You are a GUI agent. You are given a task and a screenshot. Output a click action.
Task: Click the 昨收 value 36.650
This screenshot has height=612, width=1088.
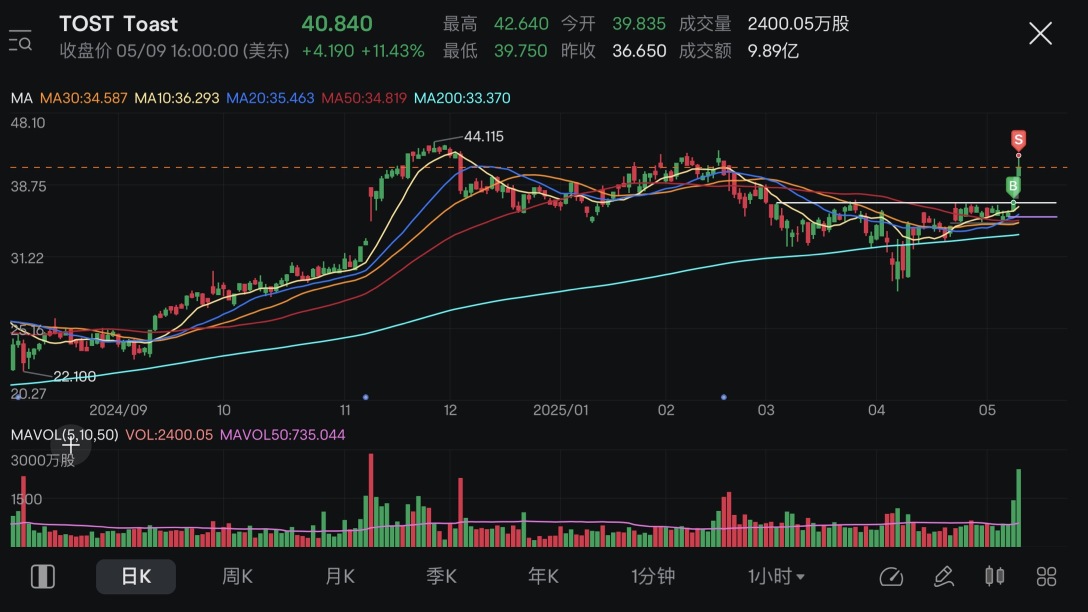click(x=639, y=51)
